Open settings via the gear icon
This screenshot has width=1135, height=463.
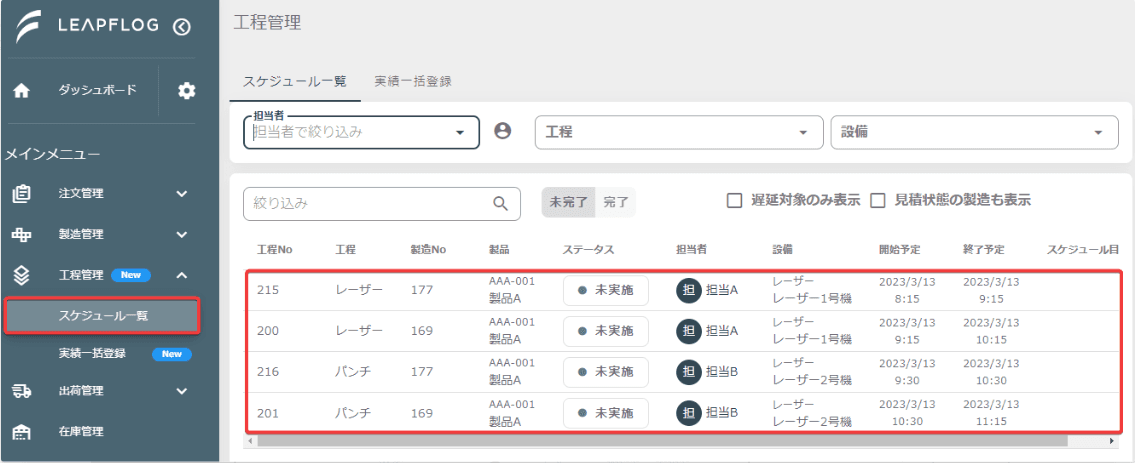(187, 91)
